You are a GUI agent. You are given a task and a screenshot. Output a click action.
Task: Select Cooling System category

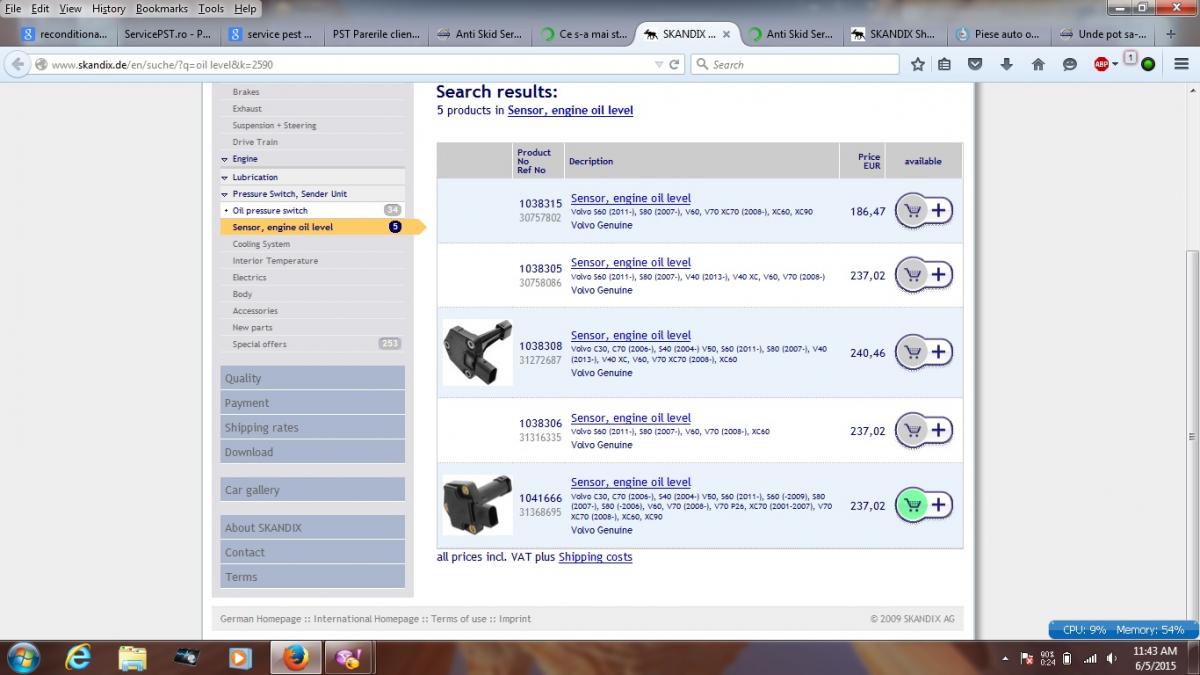tap(261, 244)
